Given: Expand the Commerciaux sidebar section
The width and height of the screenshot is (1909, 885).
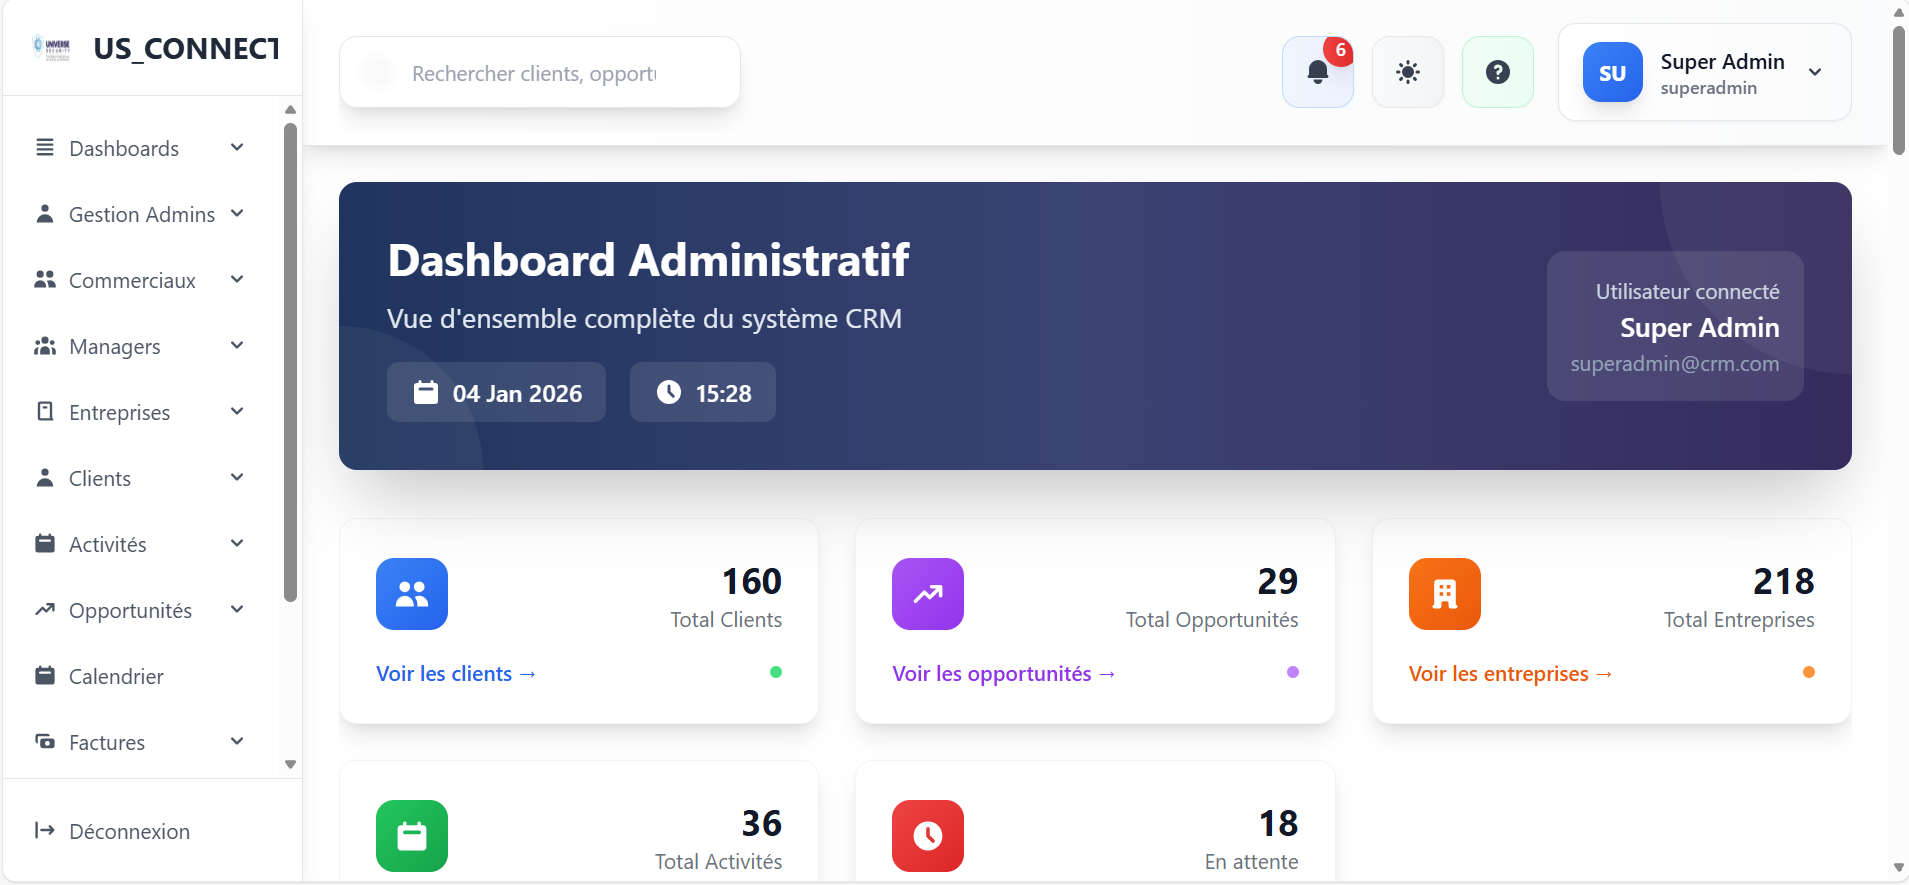Looking at the screenshot, I should [x=140, y=280].
